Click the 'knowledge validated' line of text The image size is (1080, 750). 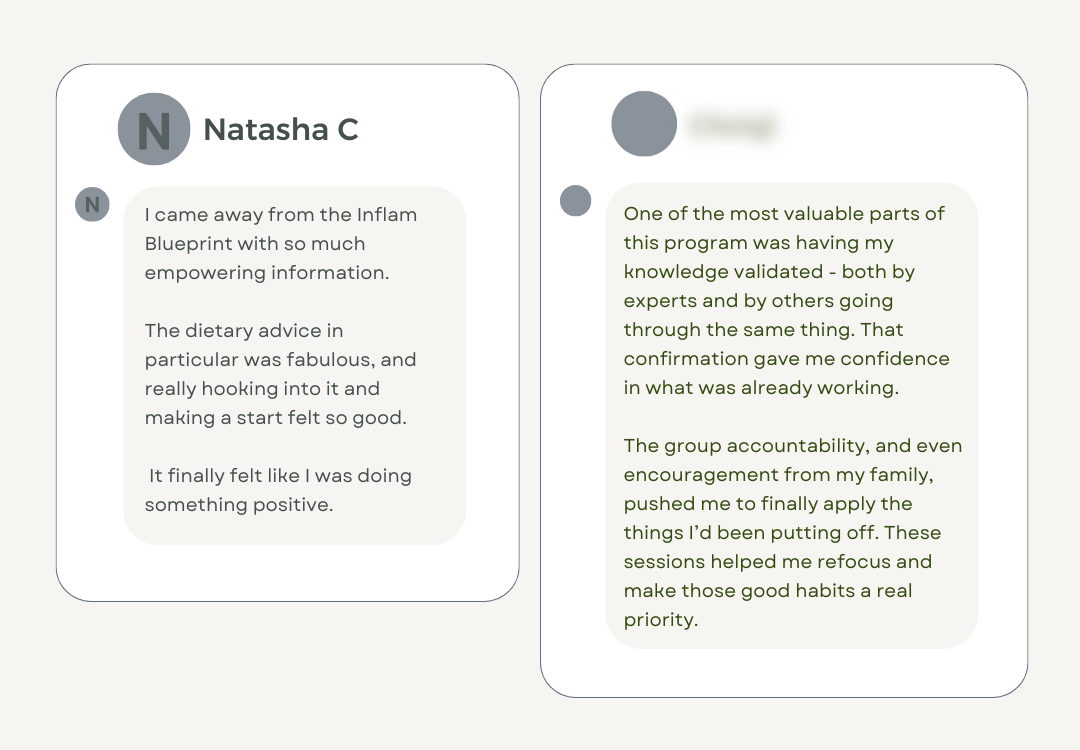pos(769,272)
